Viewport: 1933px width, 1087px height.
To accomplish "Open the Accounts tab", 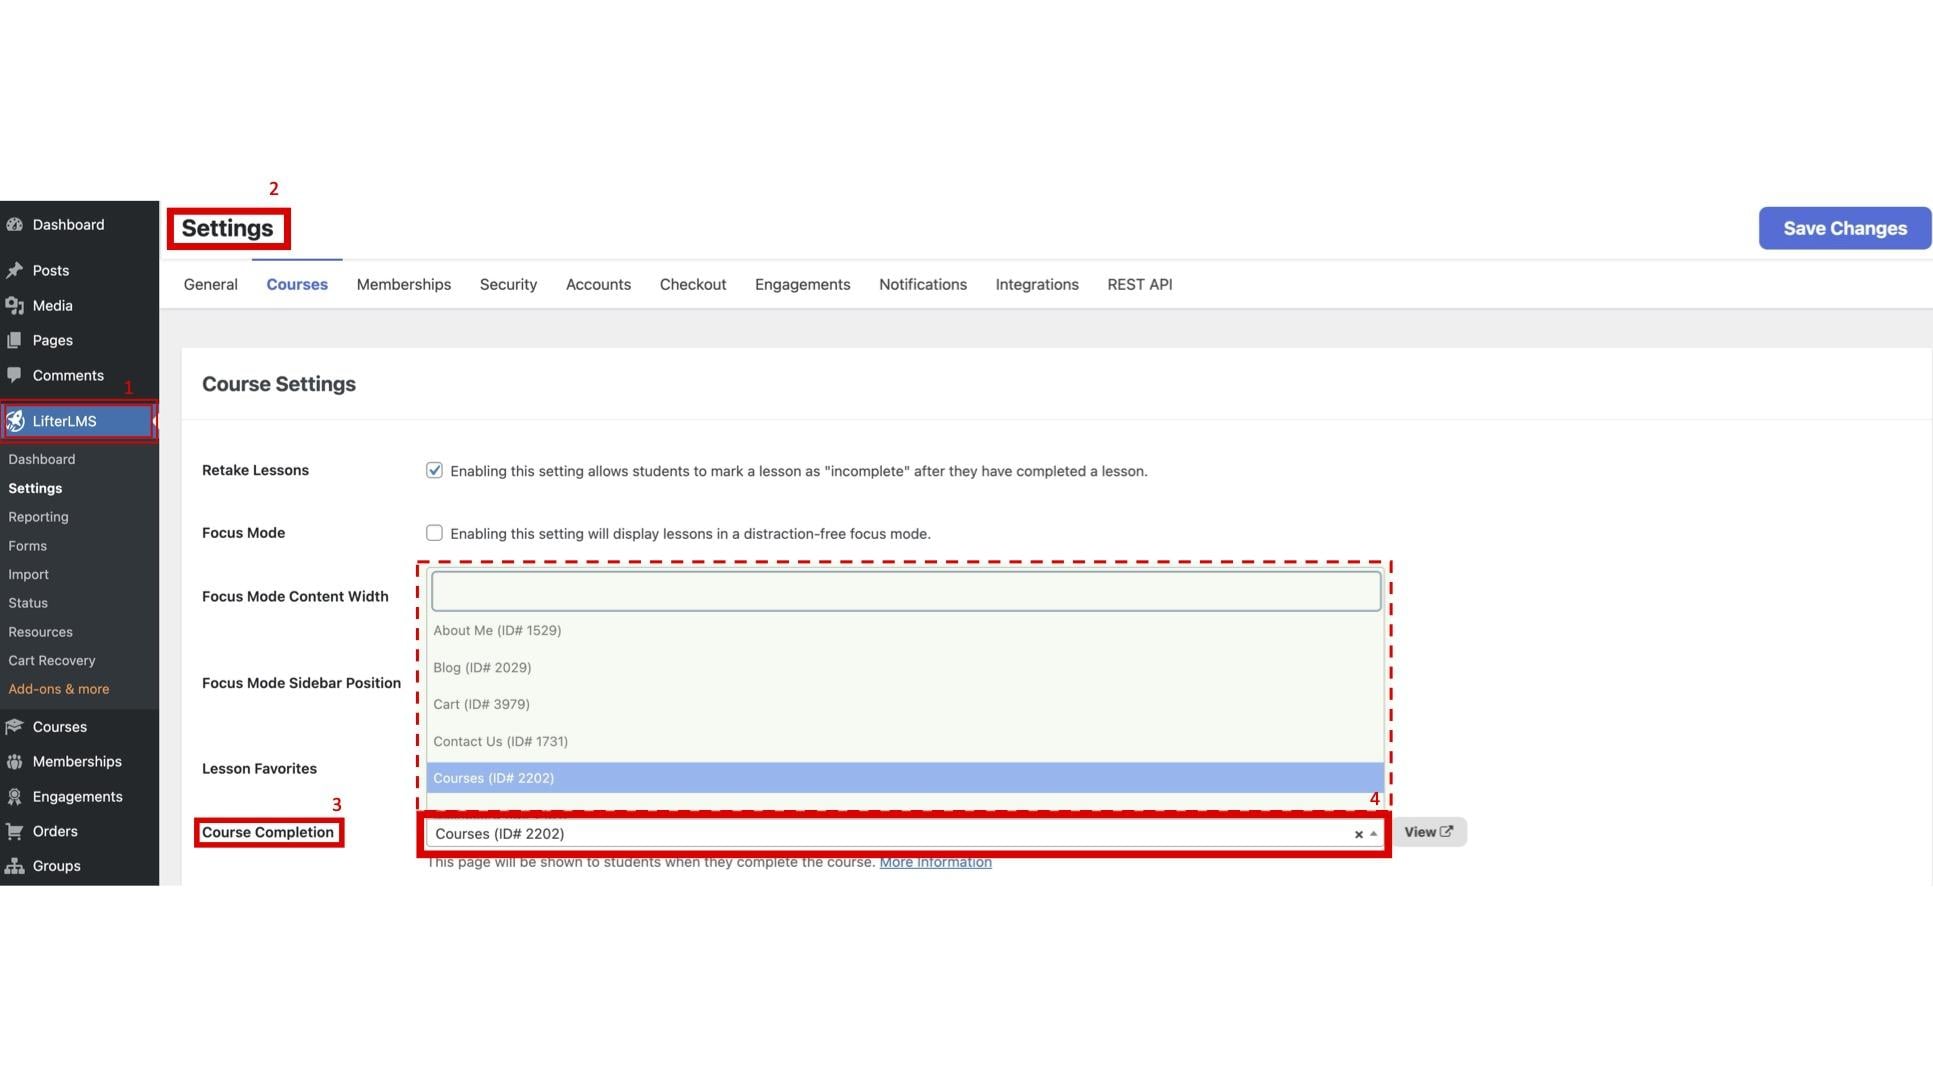I will 598,285.
